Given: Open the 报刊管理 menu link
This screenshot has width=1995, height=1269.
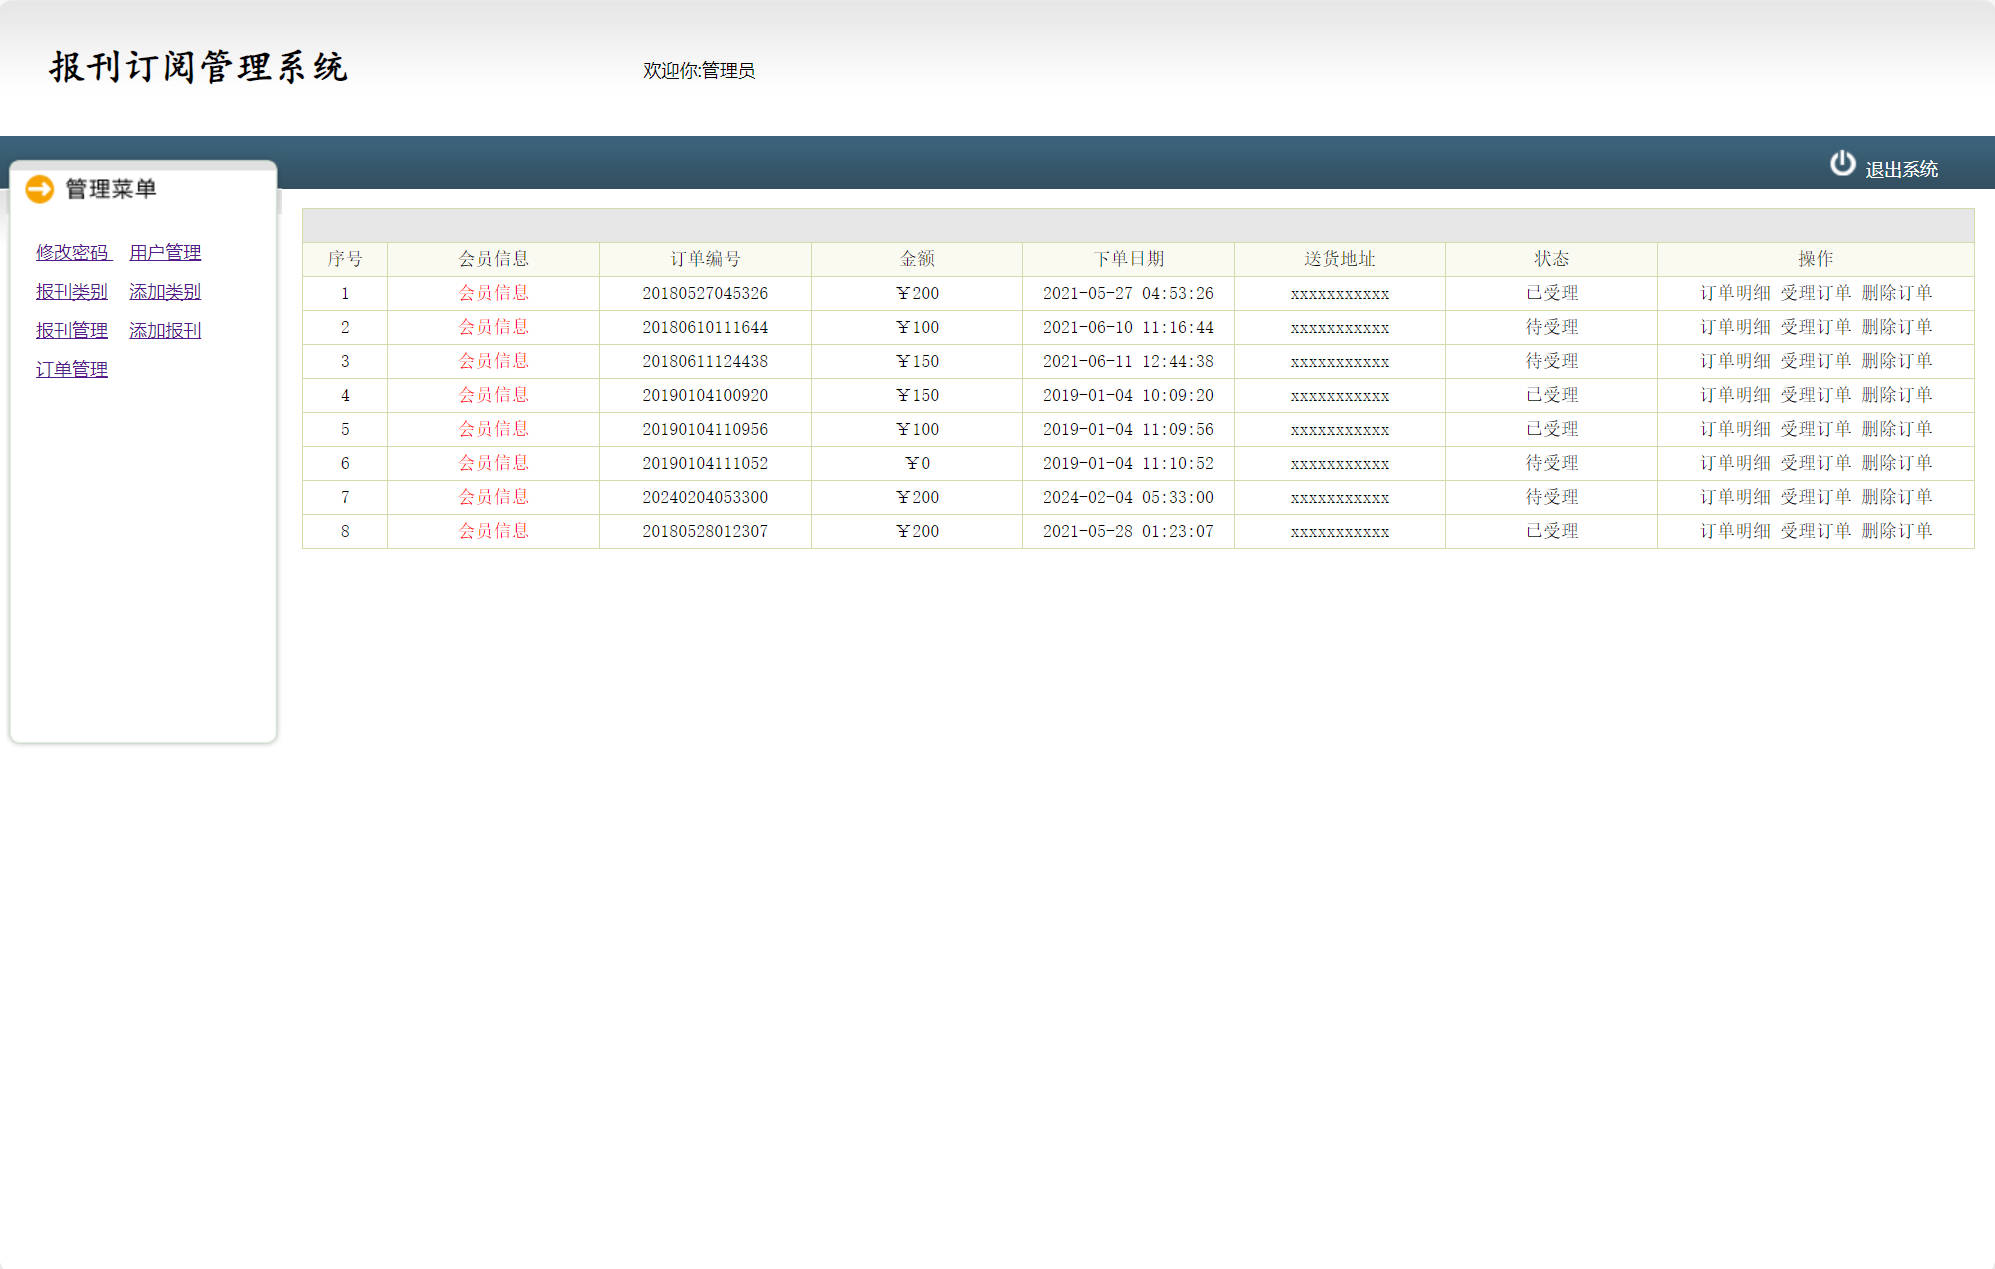Looking at the screenshot, I should [72, 330].
